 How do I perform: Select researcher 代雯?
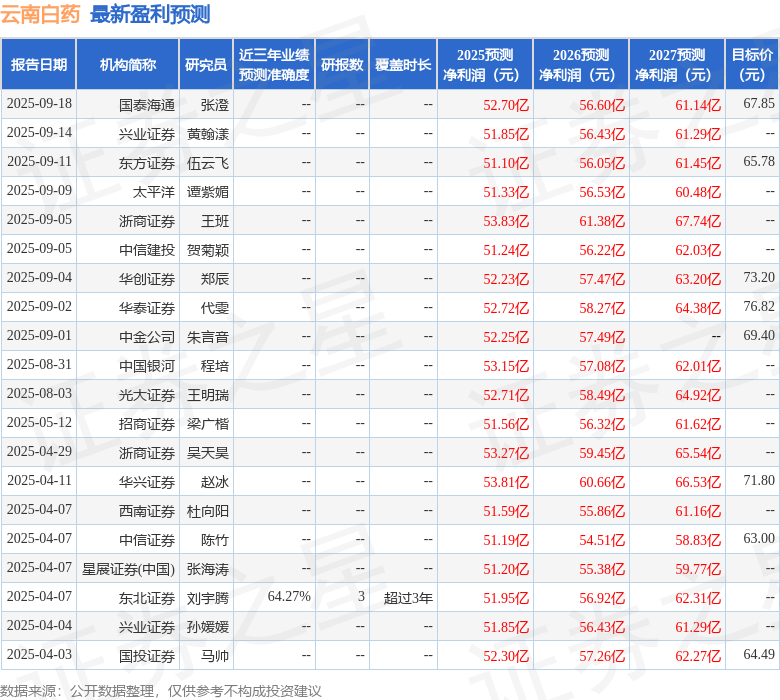click(215, 308)
